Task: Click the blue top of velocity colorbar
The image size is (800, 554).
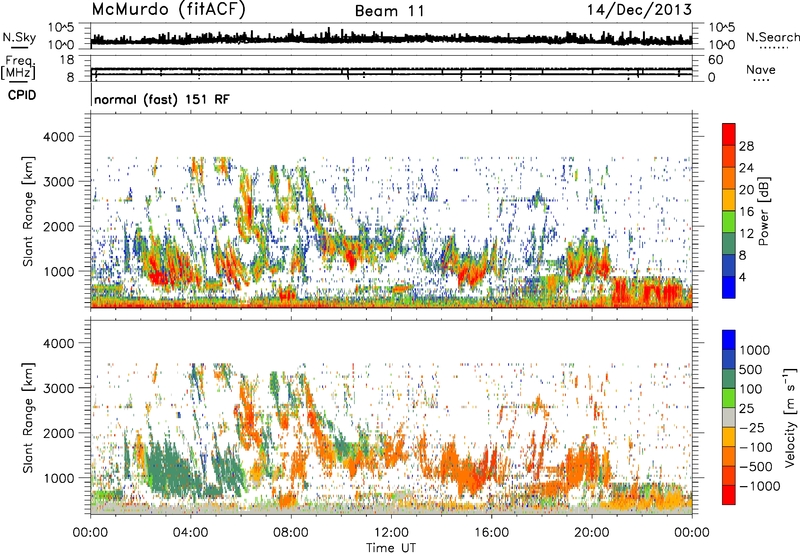Action: pyautogui.click(x=729, y=340)
